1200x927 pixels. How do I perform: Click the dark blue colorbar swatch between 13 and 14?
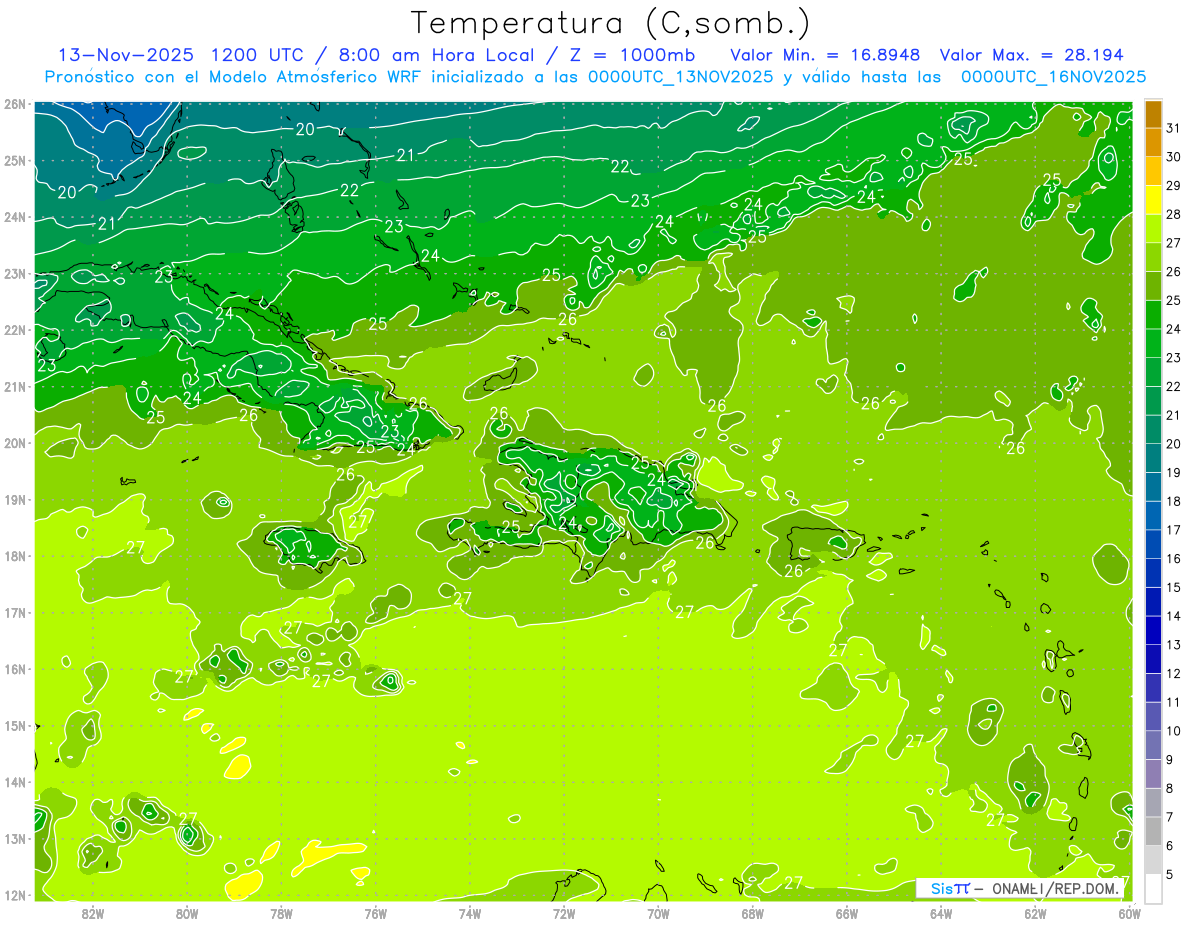pyautogui.click(x=1153, y=630)
